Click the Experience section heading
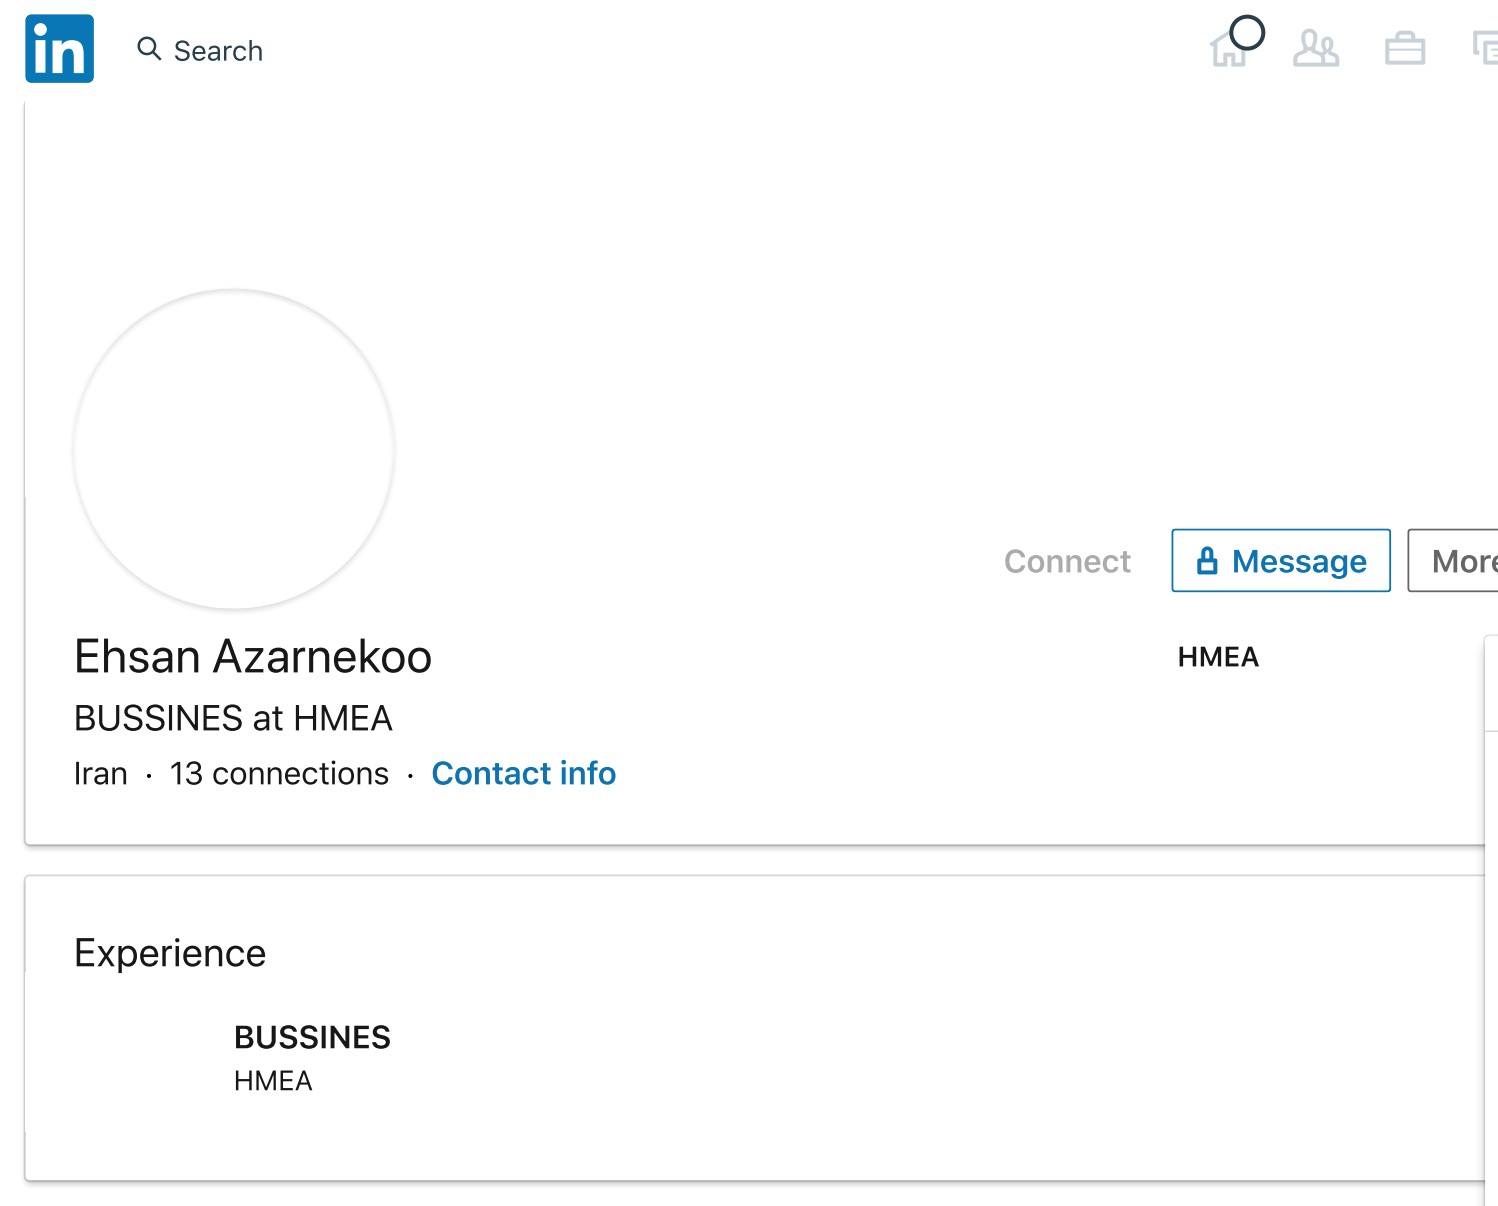 point(170,953)
